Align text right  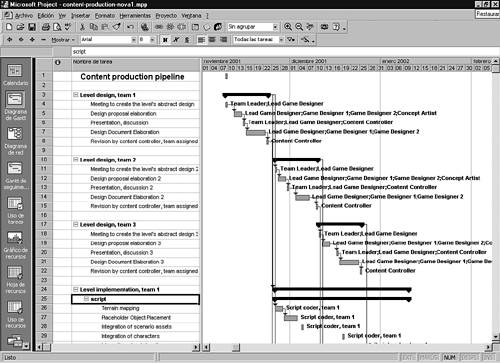pyautogui.click(x=224, y=40)
